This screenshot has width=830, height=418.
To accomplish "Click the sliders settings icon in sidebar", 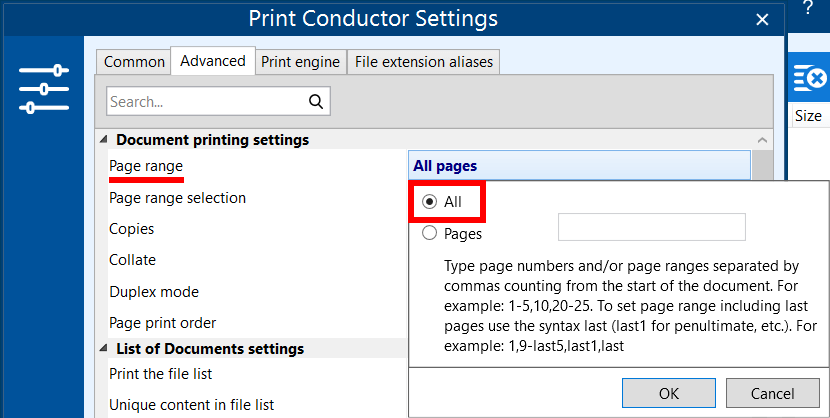I will click(x=44, y=89).
